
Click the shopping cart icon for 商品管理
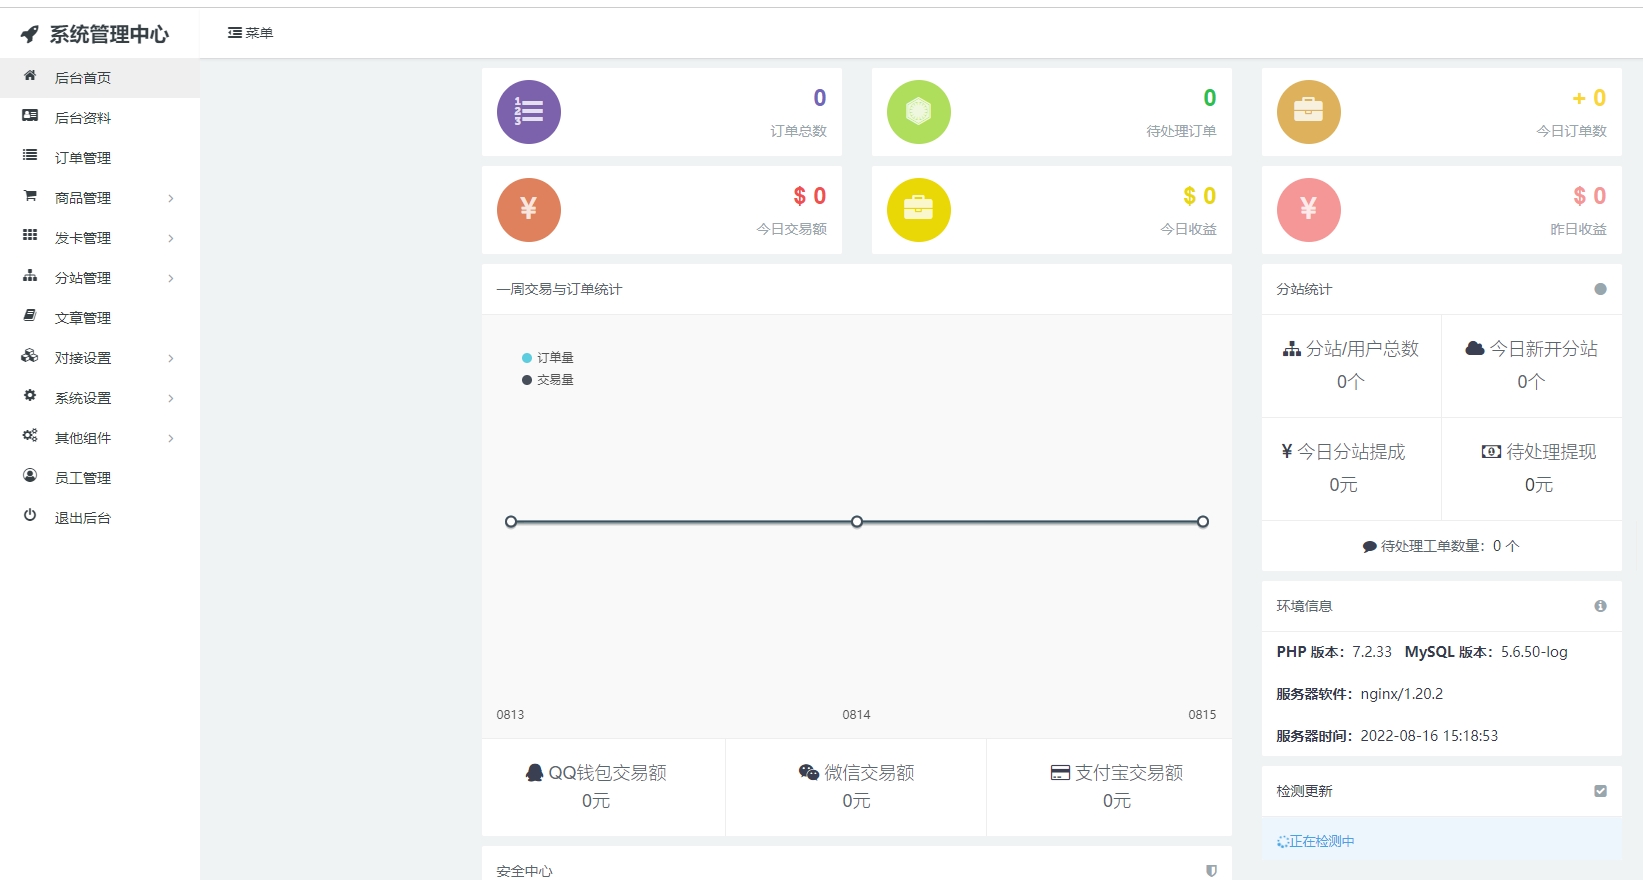(30, 196)
